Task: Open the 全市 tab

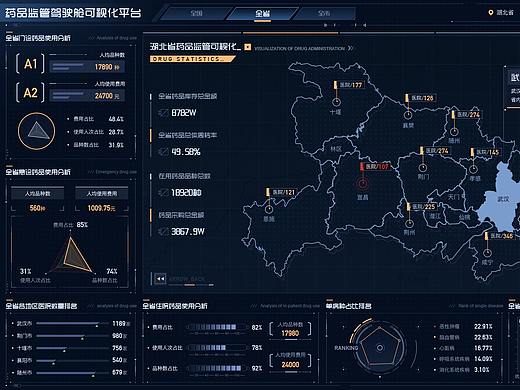Action: (x=324, y=13)
